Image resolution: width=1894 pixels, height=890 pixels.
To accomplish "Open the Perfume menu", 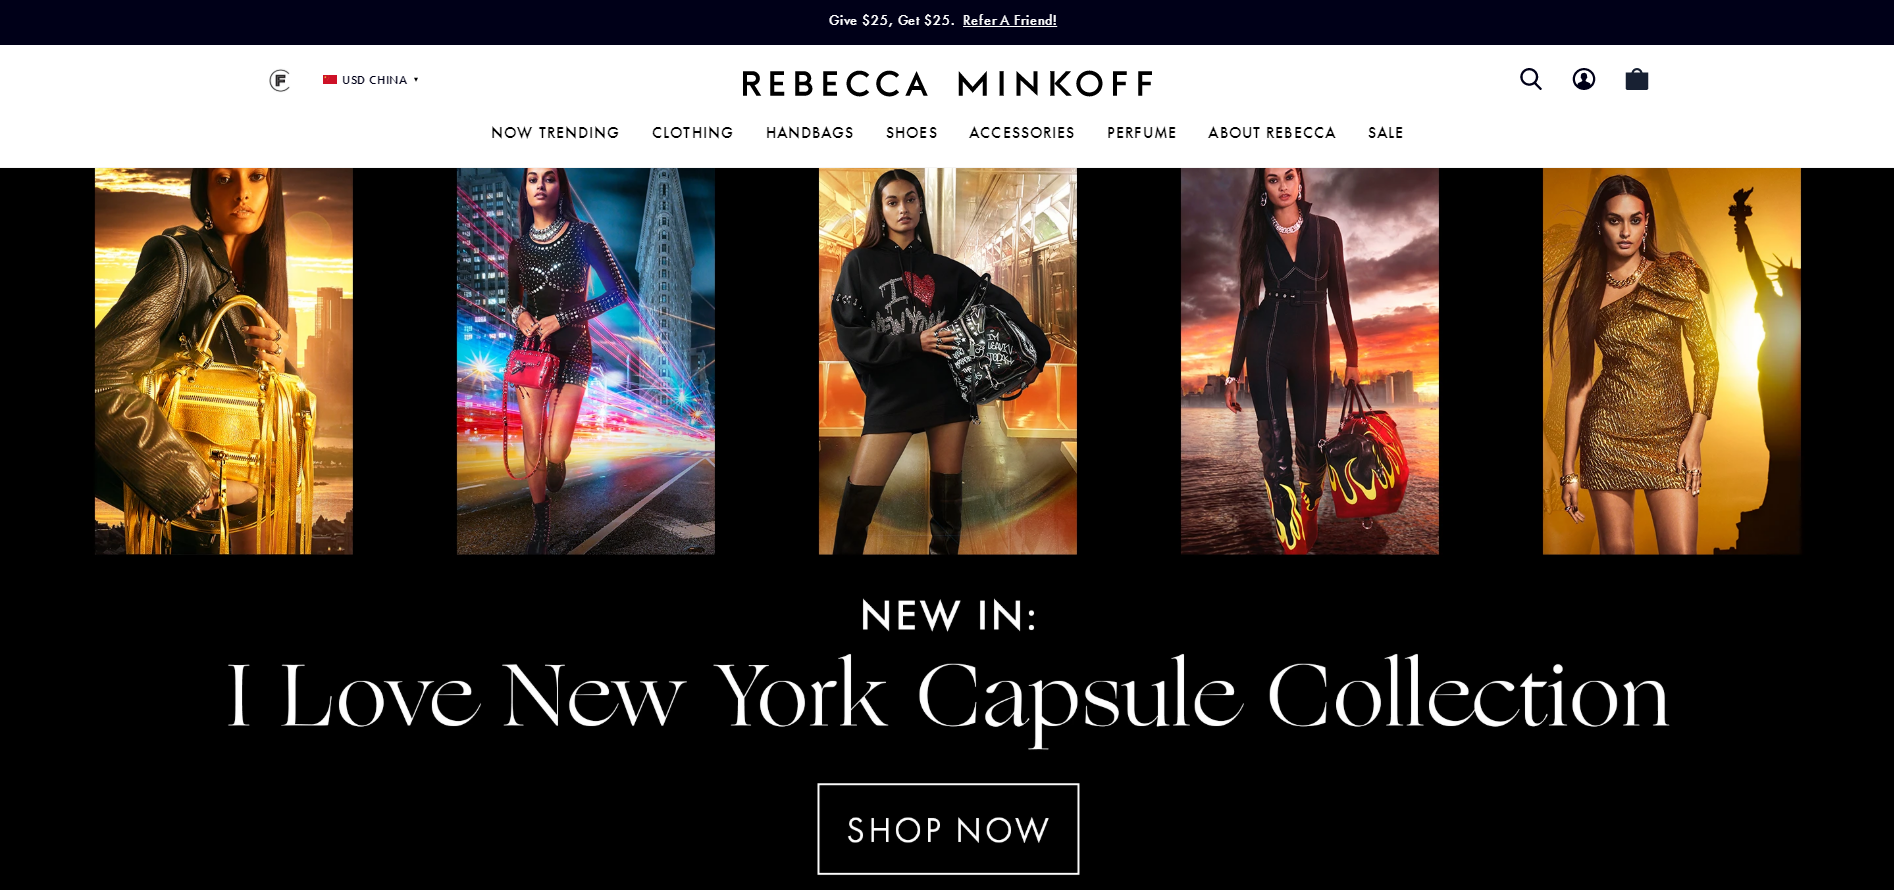I will pos(1142,133).
